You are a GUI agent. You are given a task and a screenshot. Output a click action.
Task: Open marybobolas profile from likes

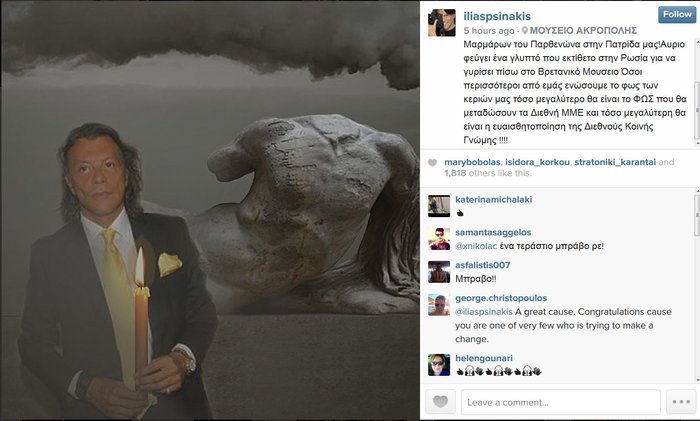(472, 162)
